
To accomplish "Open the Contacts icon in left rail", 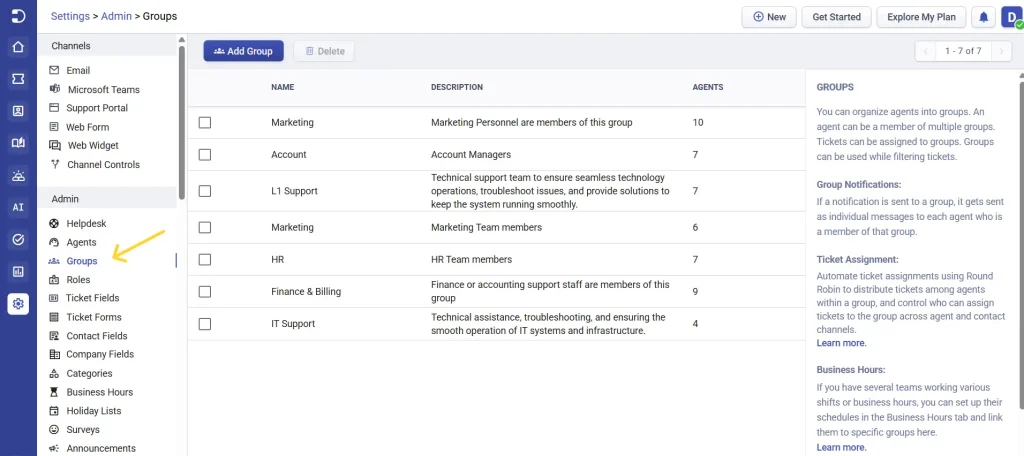I will (18, 111).
